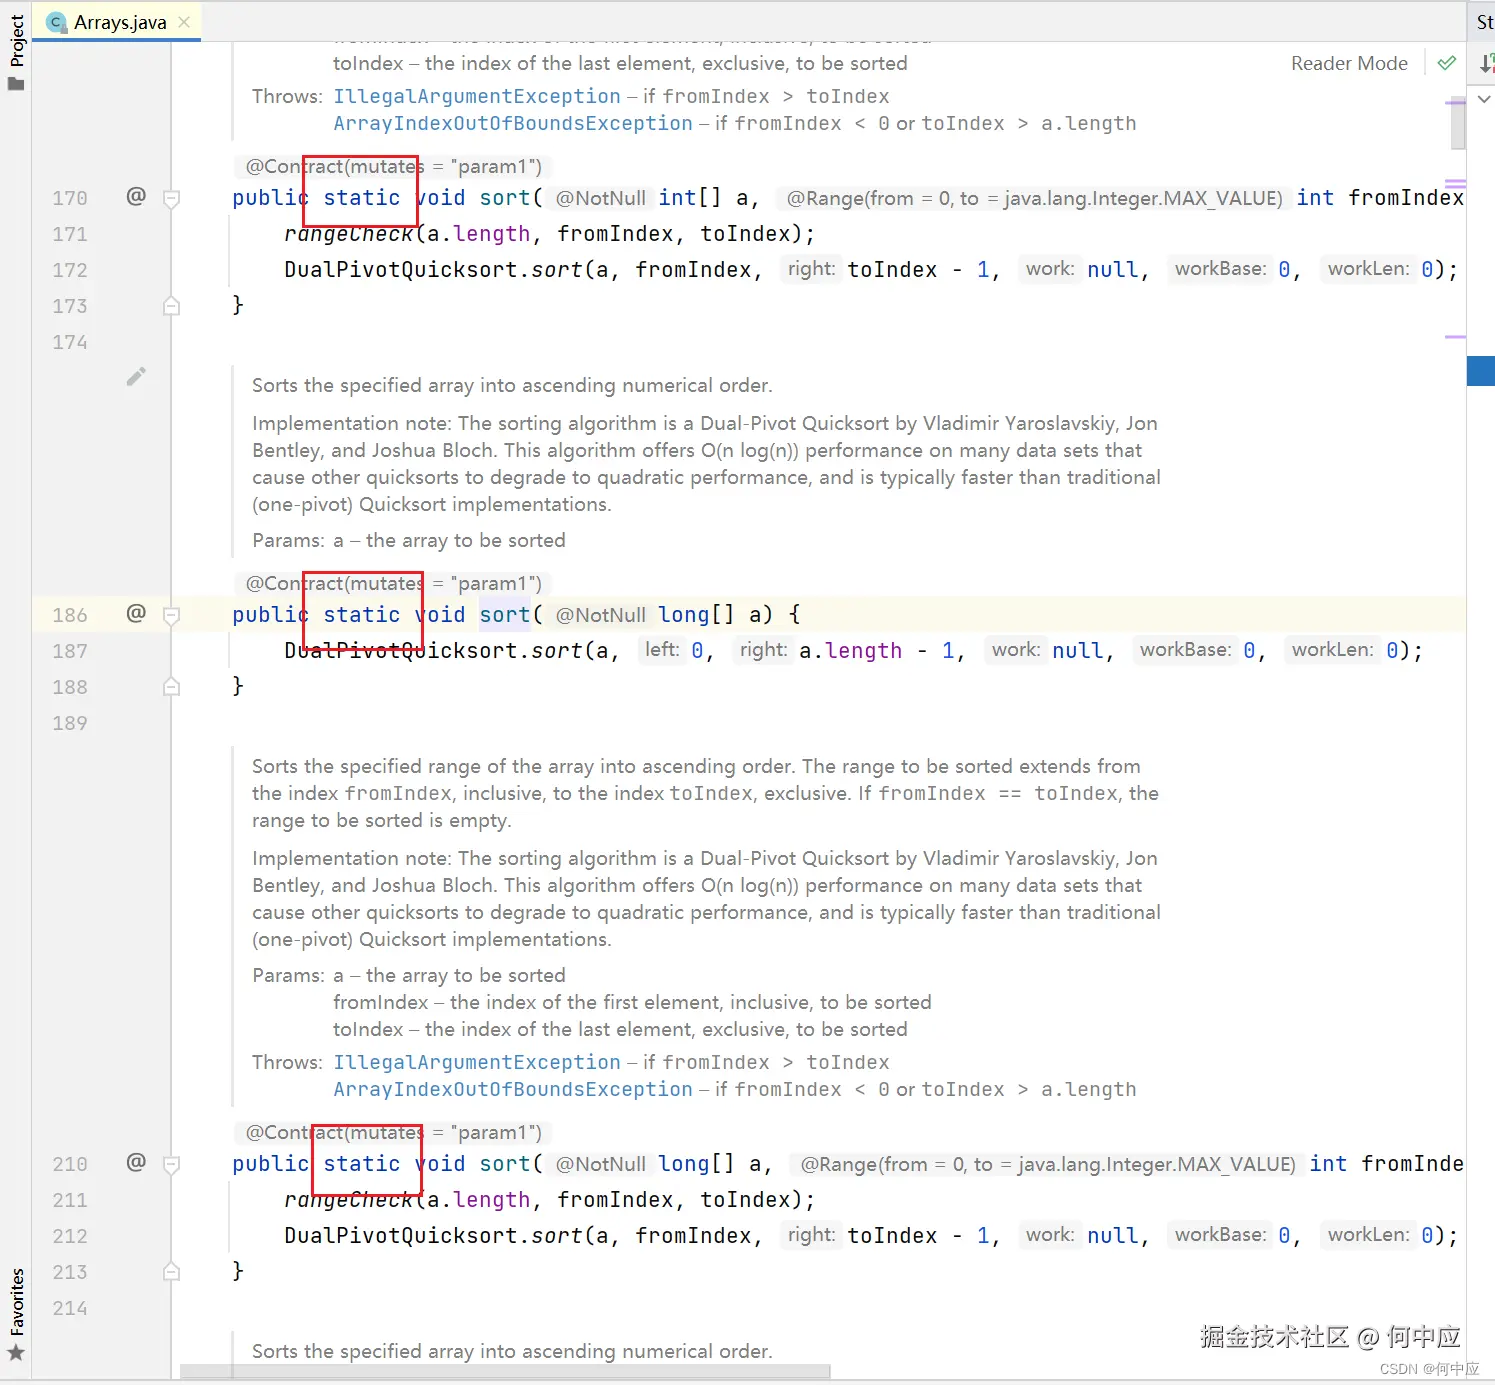The image size is (1495, 1385).
Task: Click the Favorites star icon
Action: 16,1353
